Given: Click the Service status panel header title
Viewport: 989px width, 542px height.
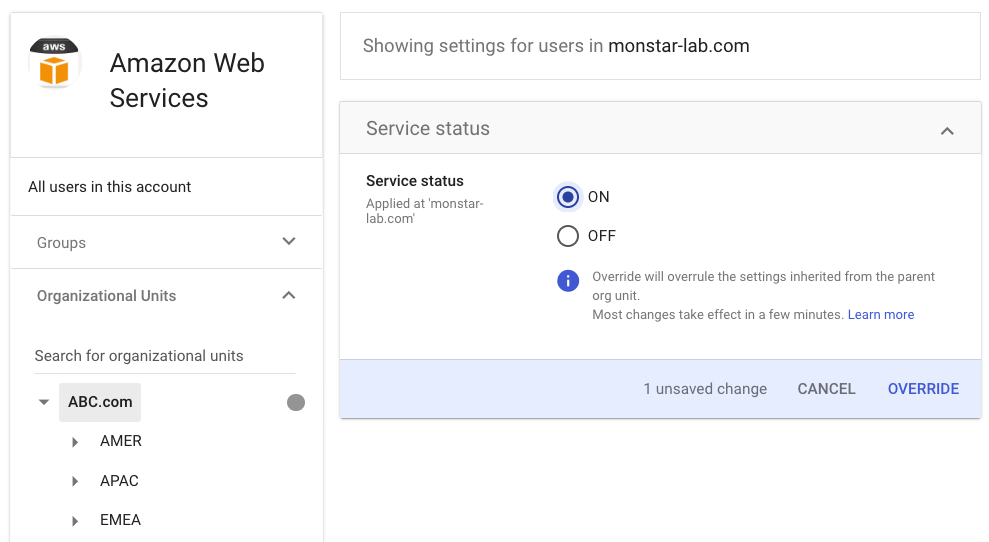Looking at the screenshot, I should 428,128.
